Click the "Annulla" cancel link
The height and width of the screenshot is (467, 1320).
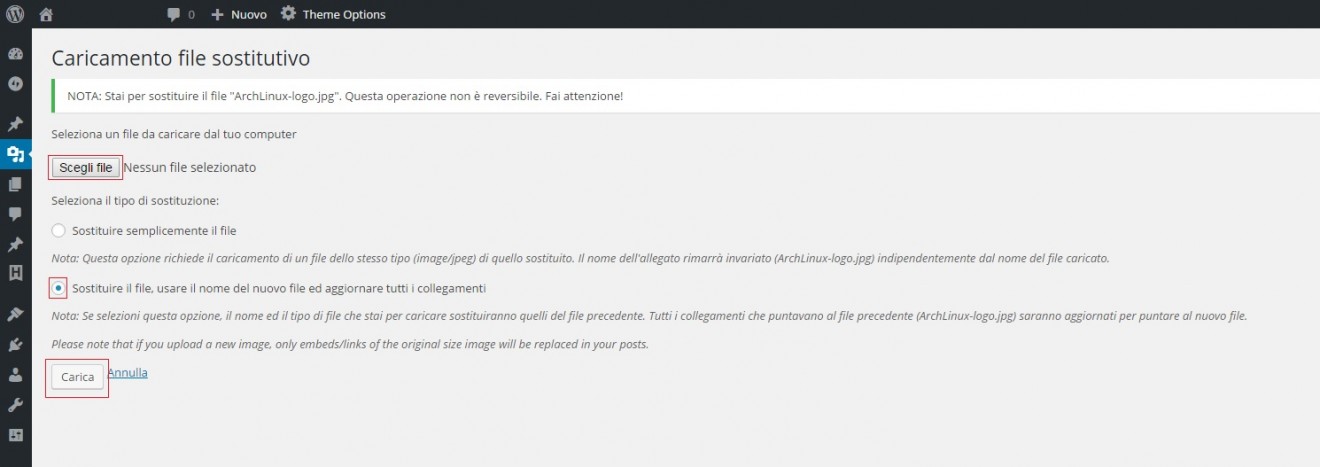(128, 373)
